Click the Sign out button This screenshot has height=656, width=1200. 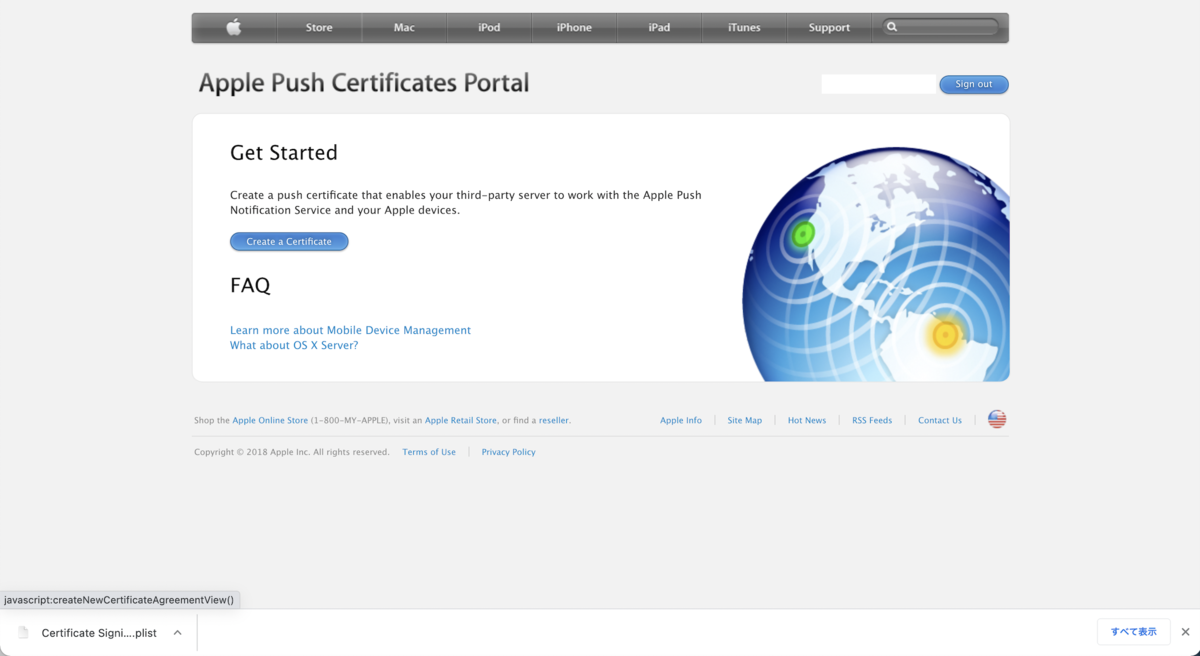coord(974,84)
